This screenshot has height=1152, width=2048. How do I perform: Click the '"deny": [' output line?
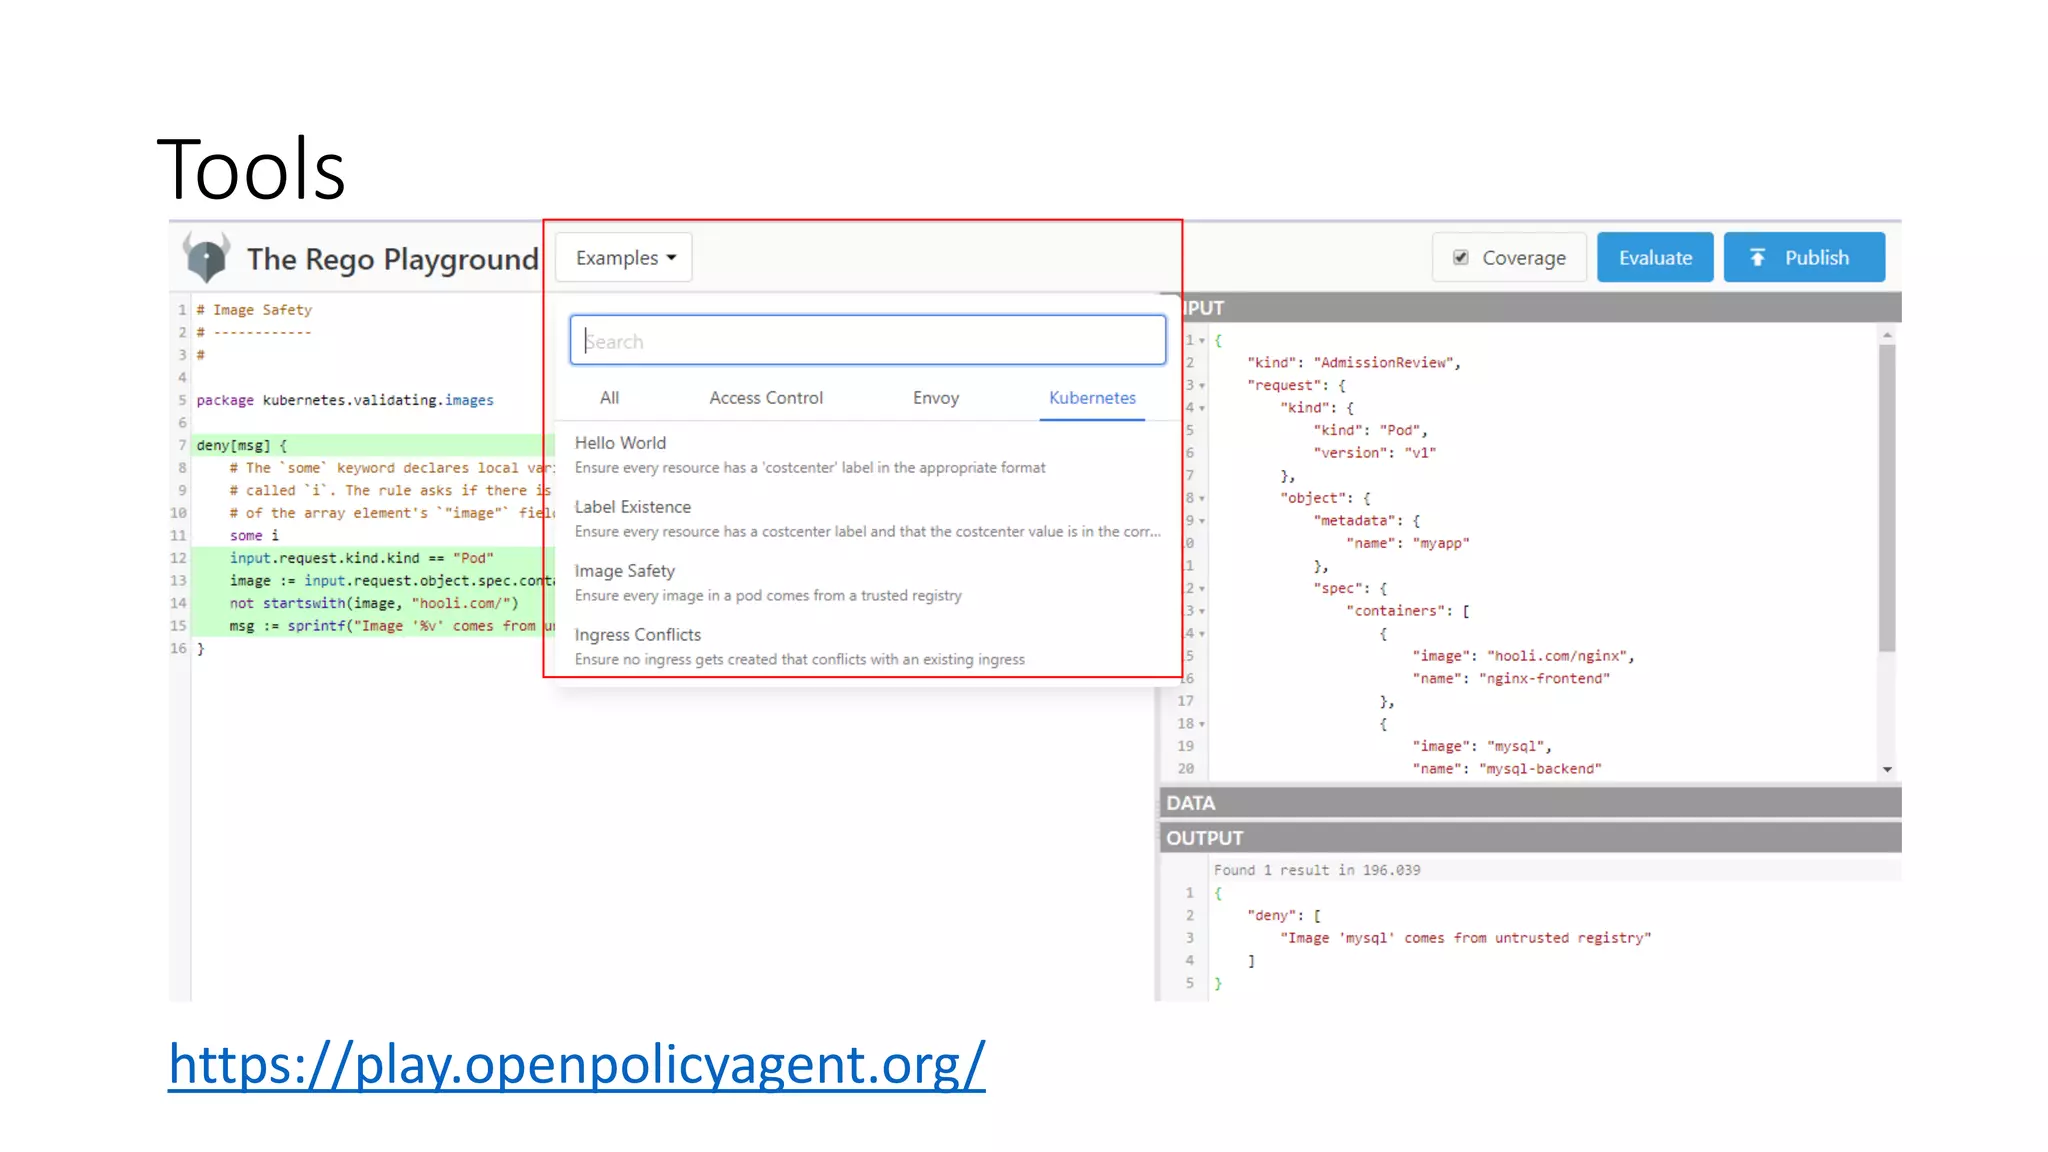pyautogui.click(x=1284, y=915)
